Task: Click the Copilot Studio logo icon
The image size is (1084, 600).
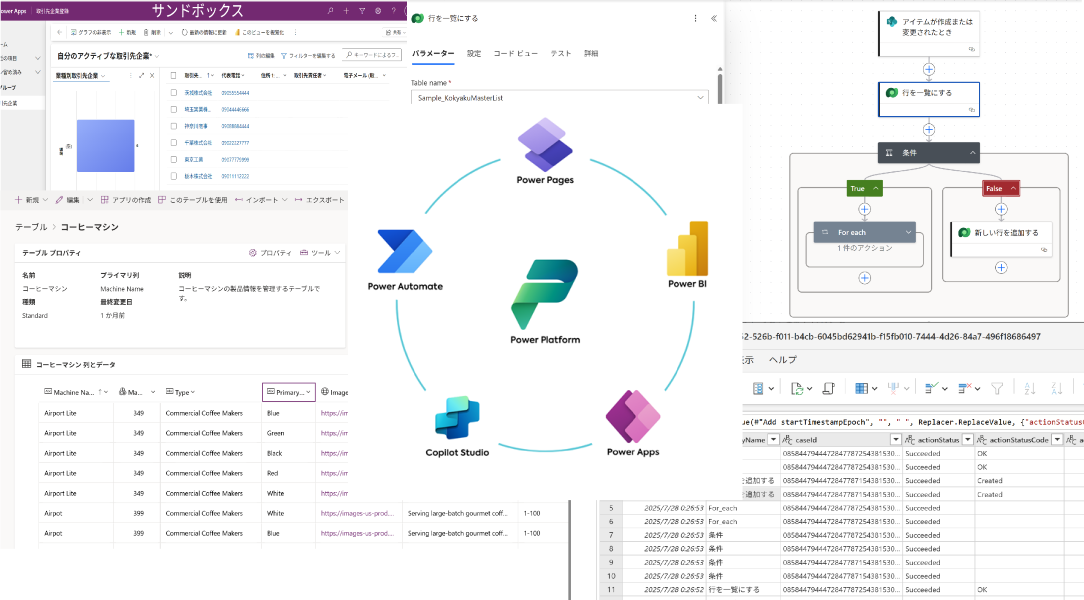Action: click(x=457, y=421)
